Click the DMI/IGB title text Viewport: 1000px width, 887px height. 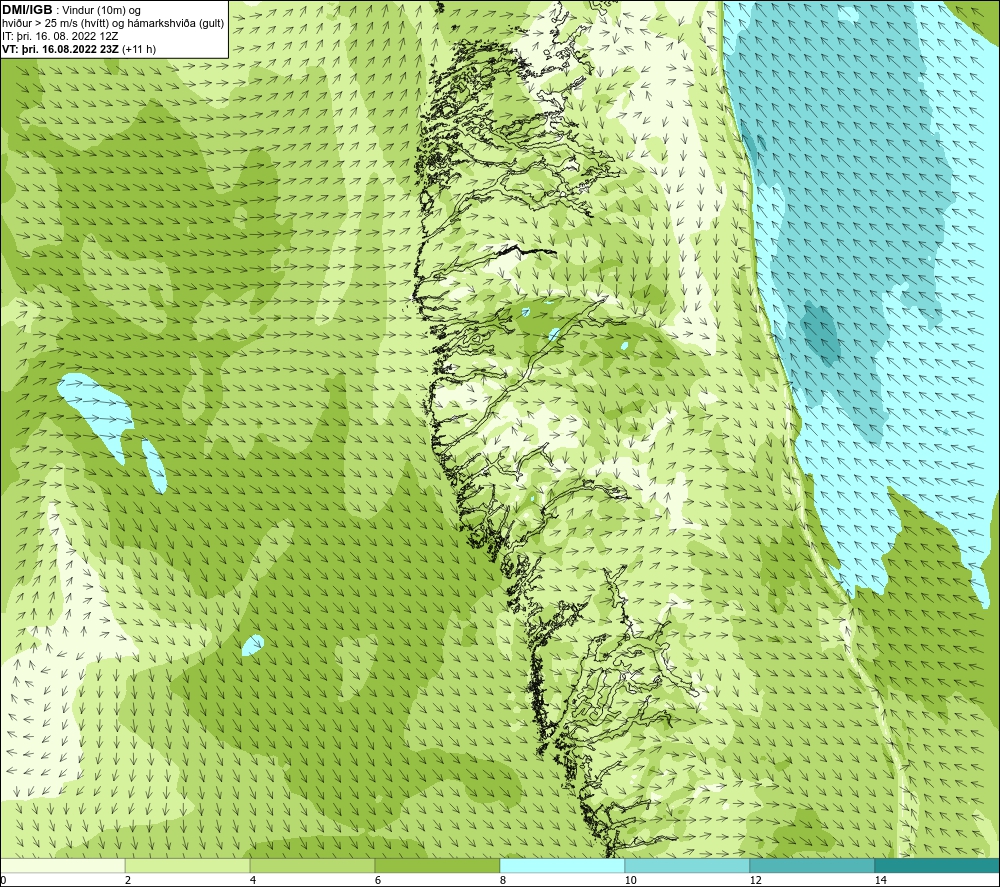click(27, 10)
